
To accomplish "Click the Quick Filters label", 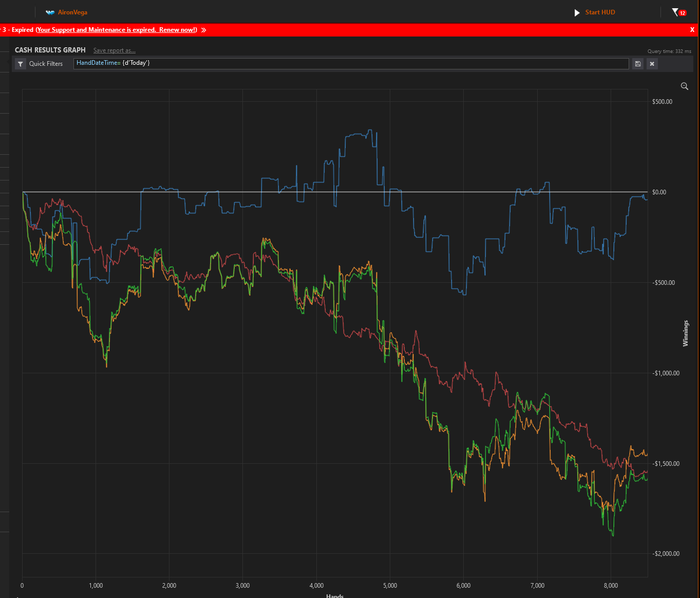I will click(x=46, y=64).
